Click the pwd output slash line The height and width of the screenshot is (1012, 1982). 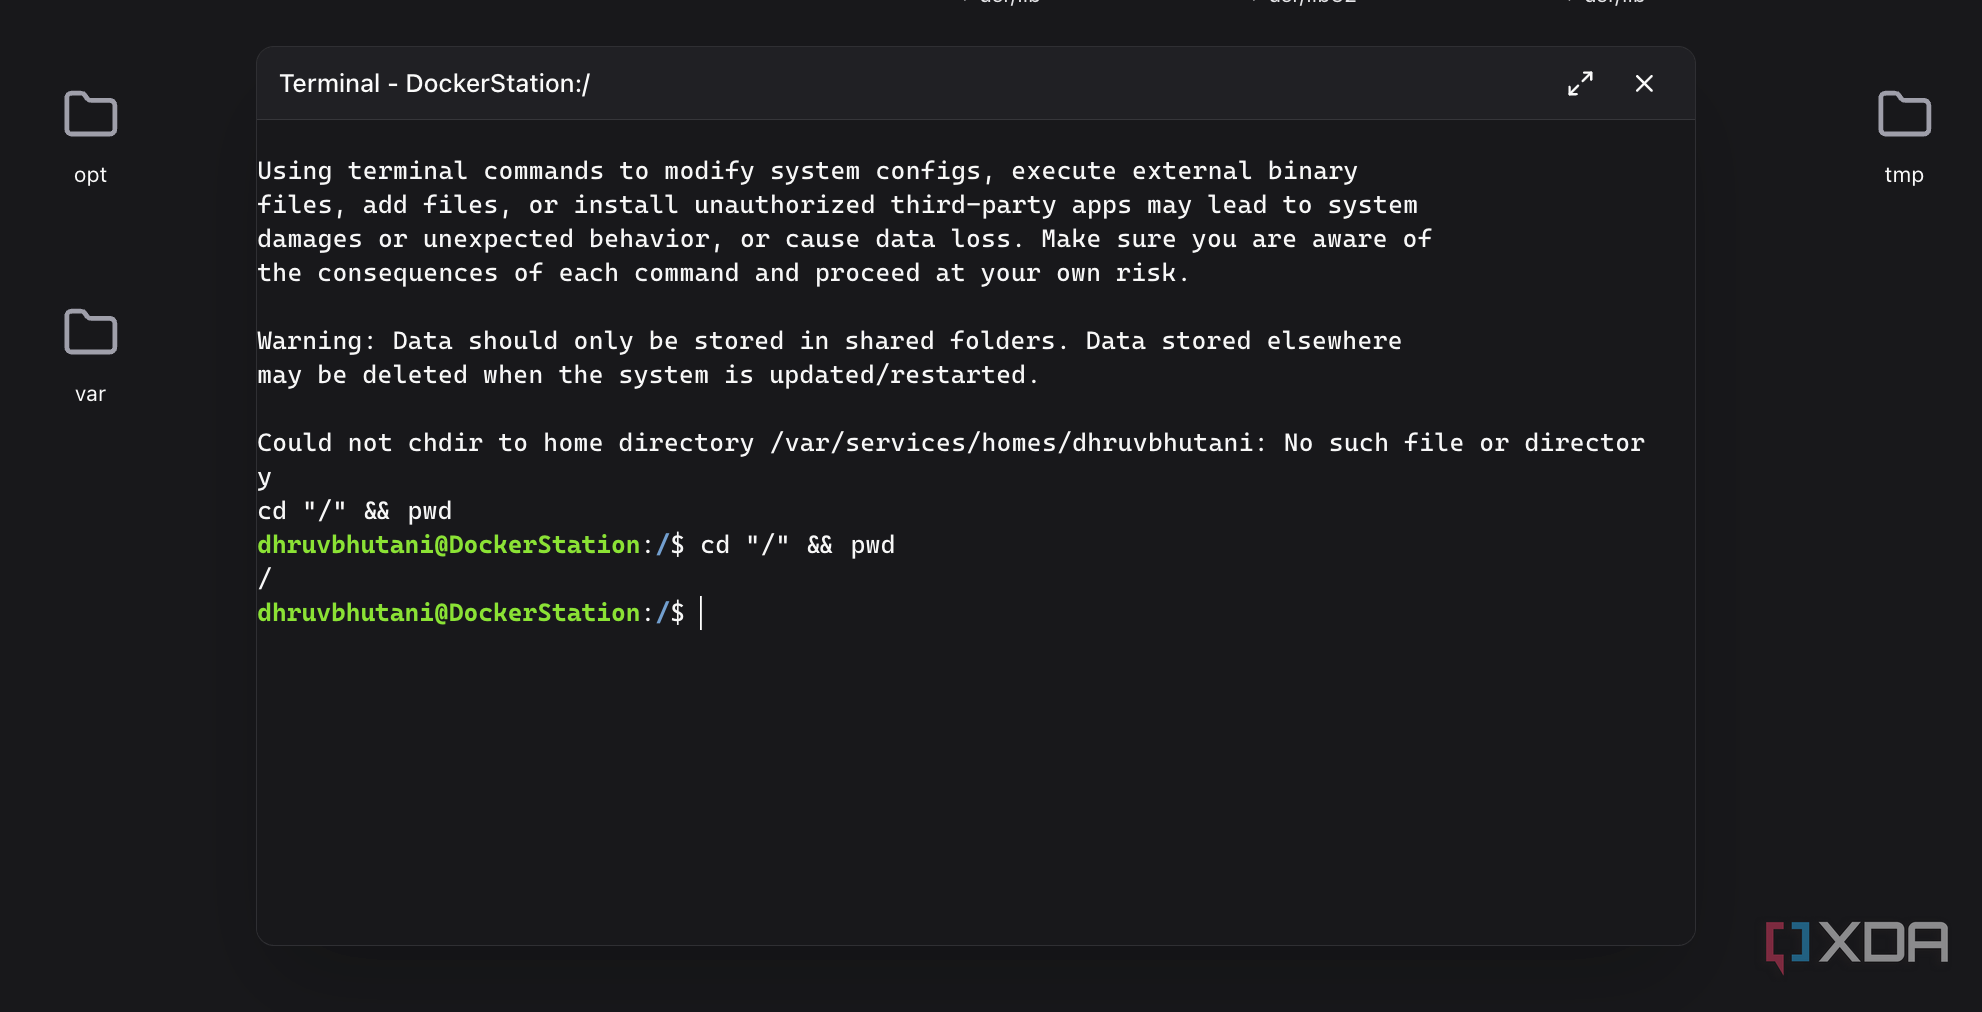(265, 579)
